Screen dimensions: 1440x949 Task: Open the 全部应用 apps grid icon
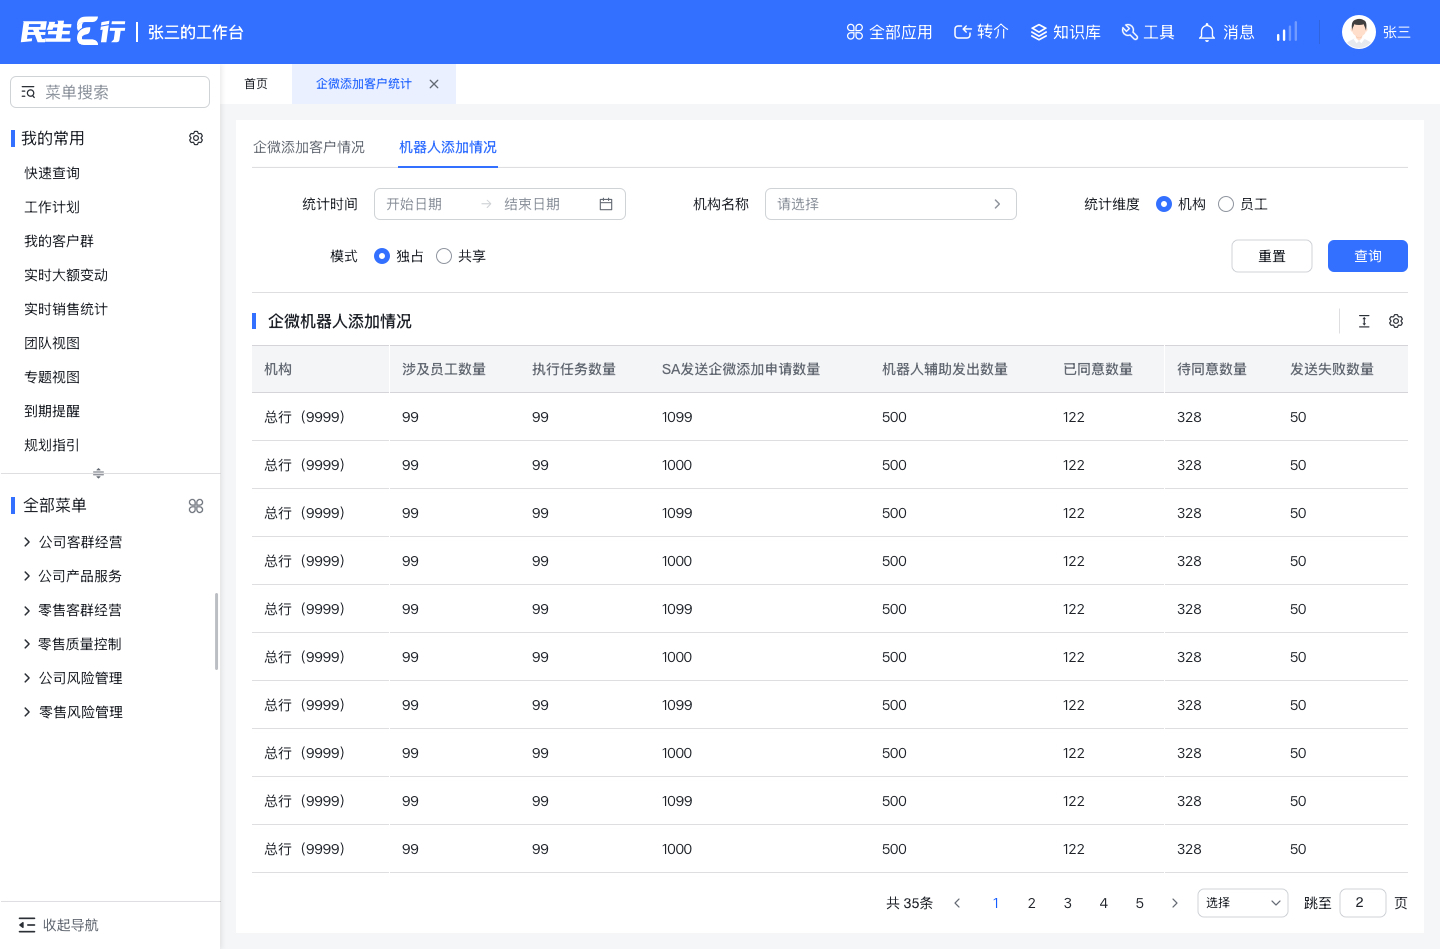[855, 32]
